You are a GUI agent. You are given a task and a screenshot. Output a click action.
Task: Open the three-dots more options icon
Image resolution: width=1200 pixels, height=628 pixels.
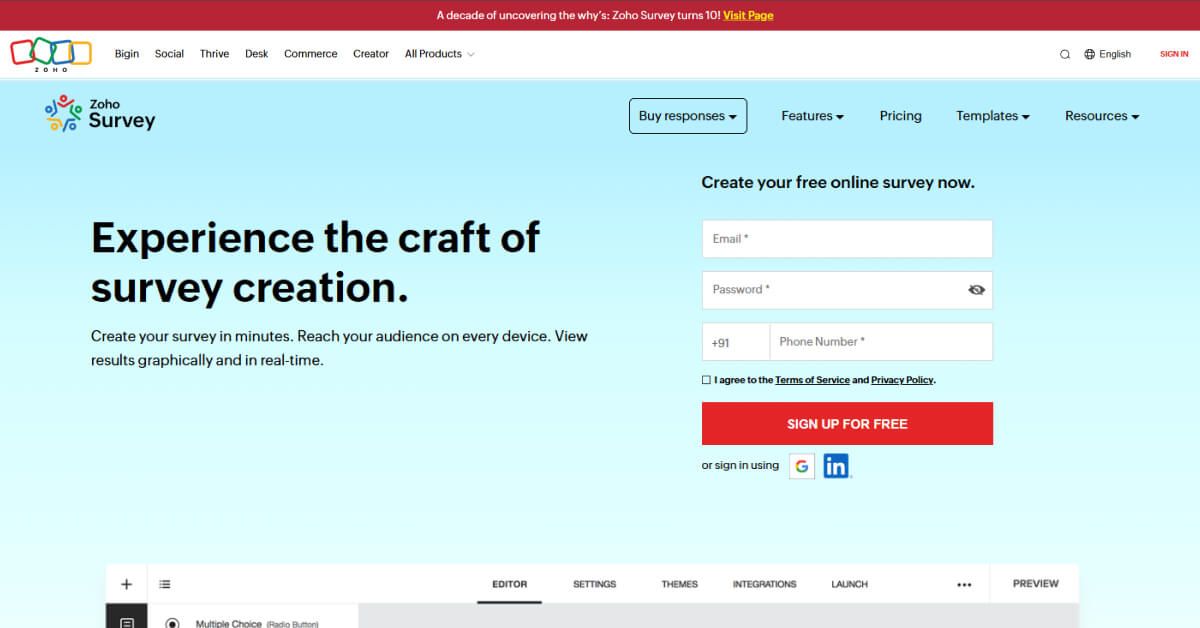click(964, 585)
